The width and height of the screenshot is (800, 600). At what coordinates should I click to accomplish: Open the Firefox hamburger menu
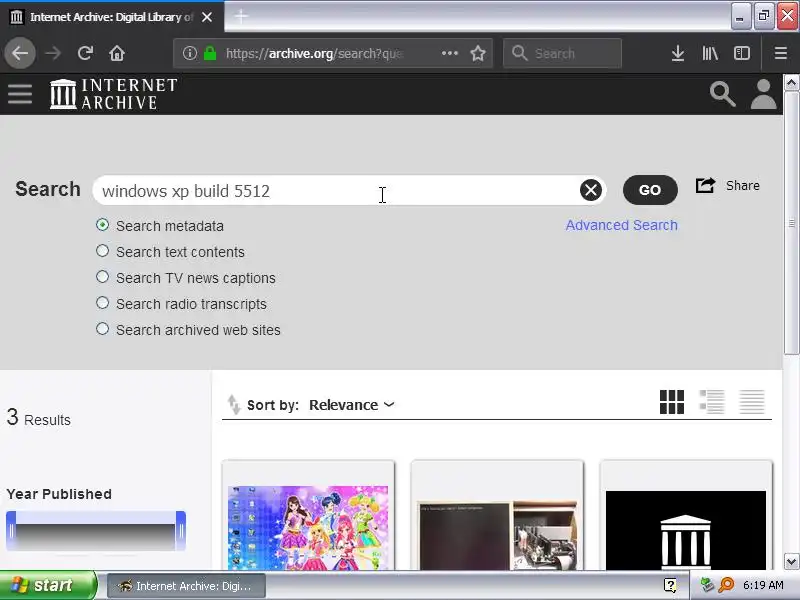(781, 53)
